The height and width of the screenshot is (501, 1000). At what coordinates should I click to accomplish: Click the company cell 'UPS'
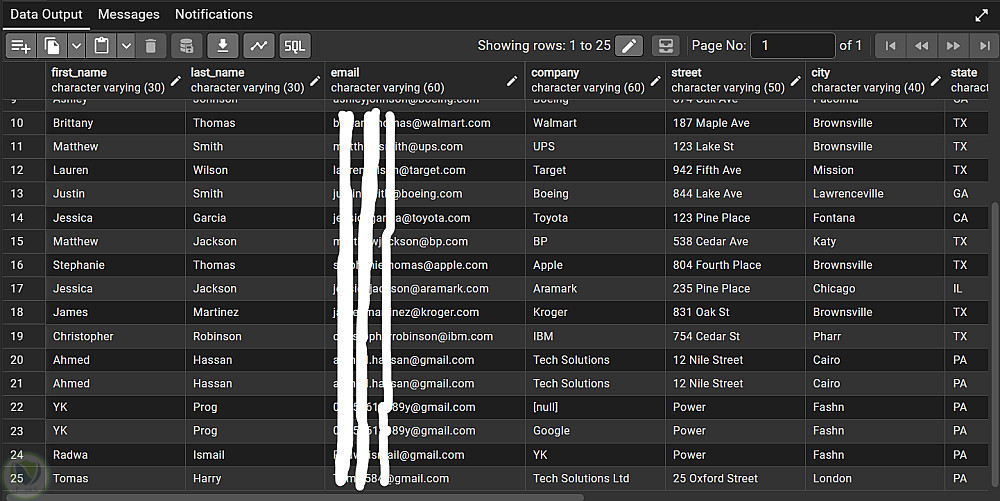pyautogui.click(x=595, y=147)
